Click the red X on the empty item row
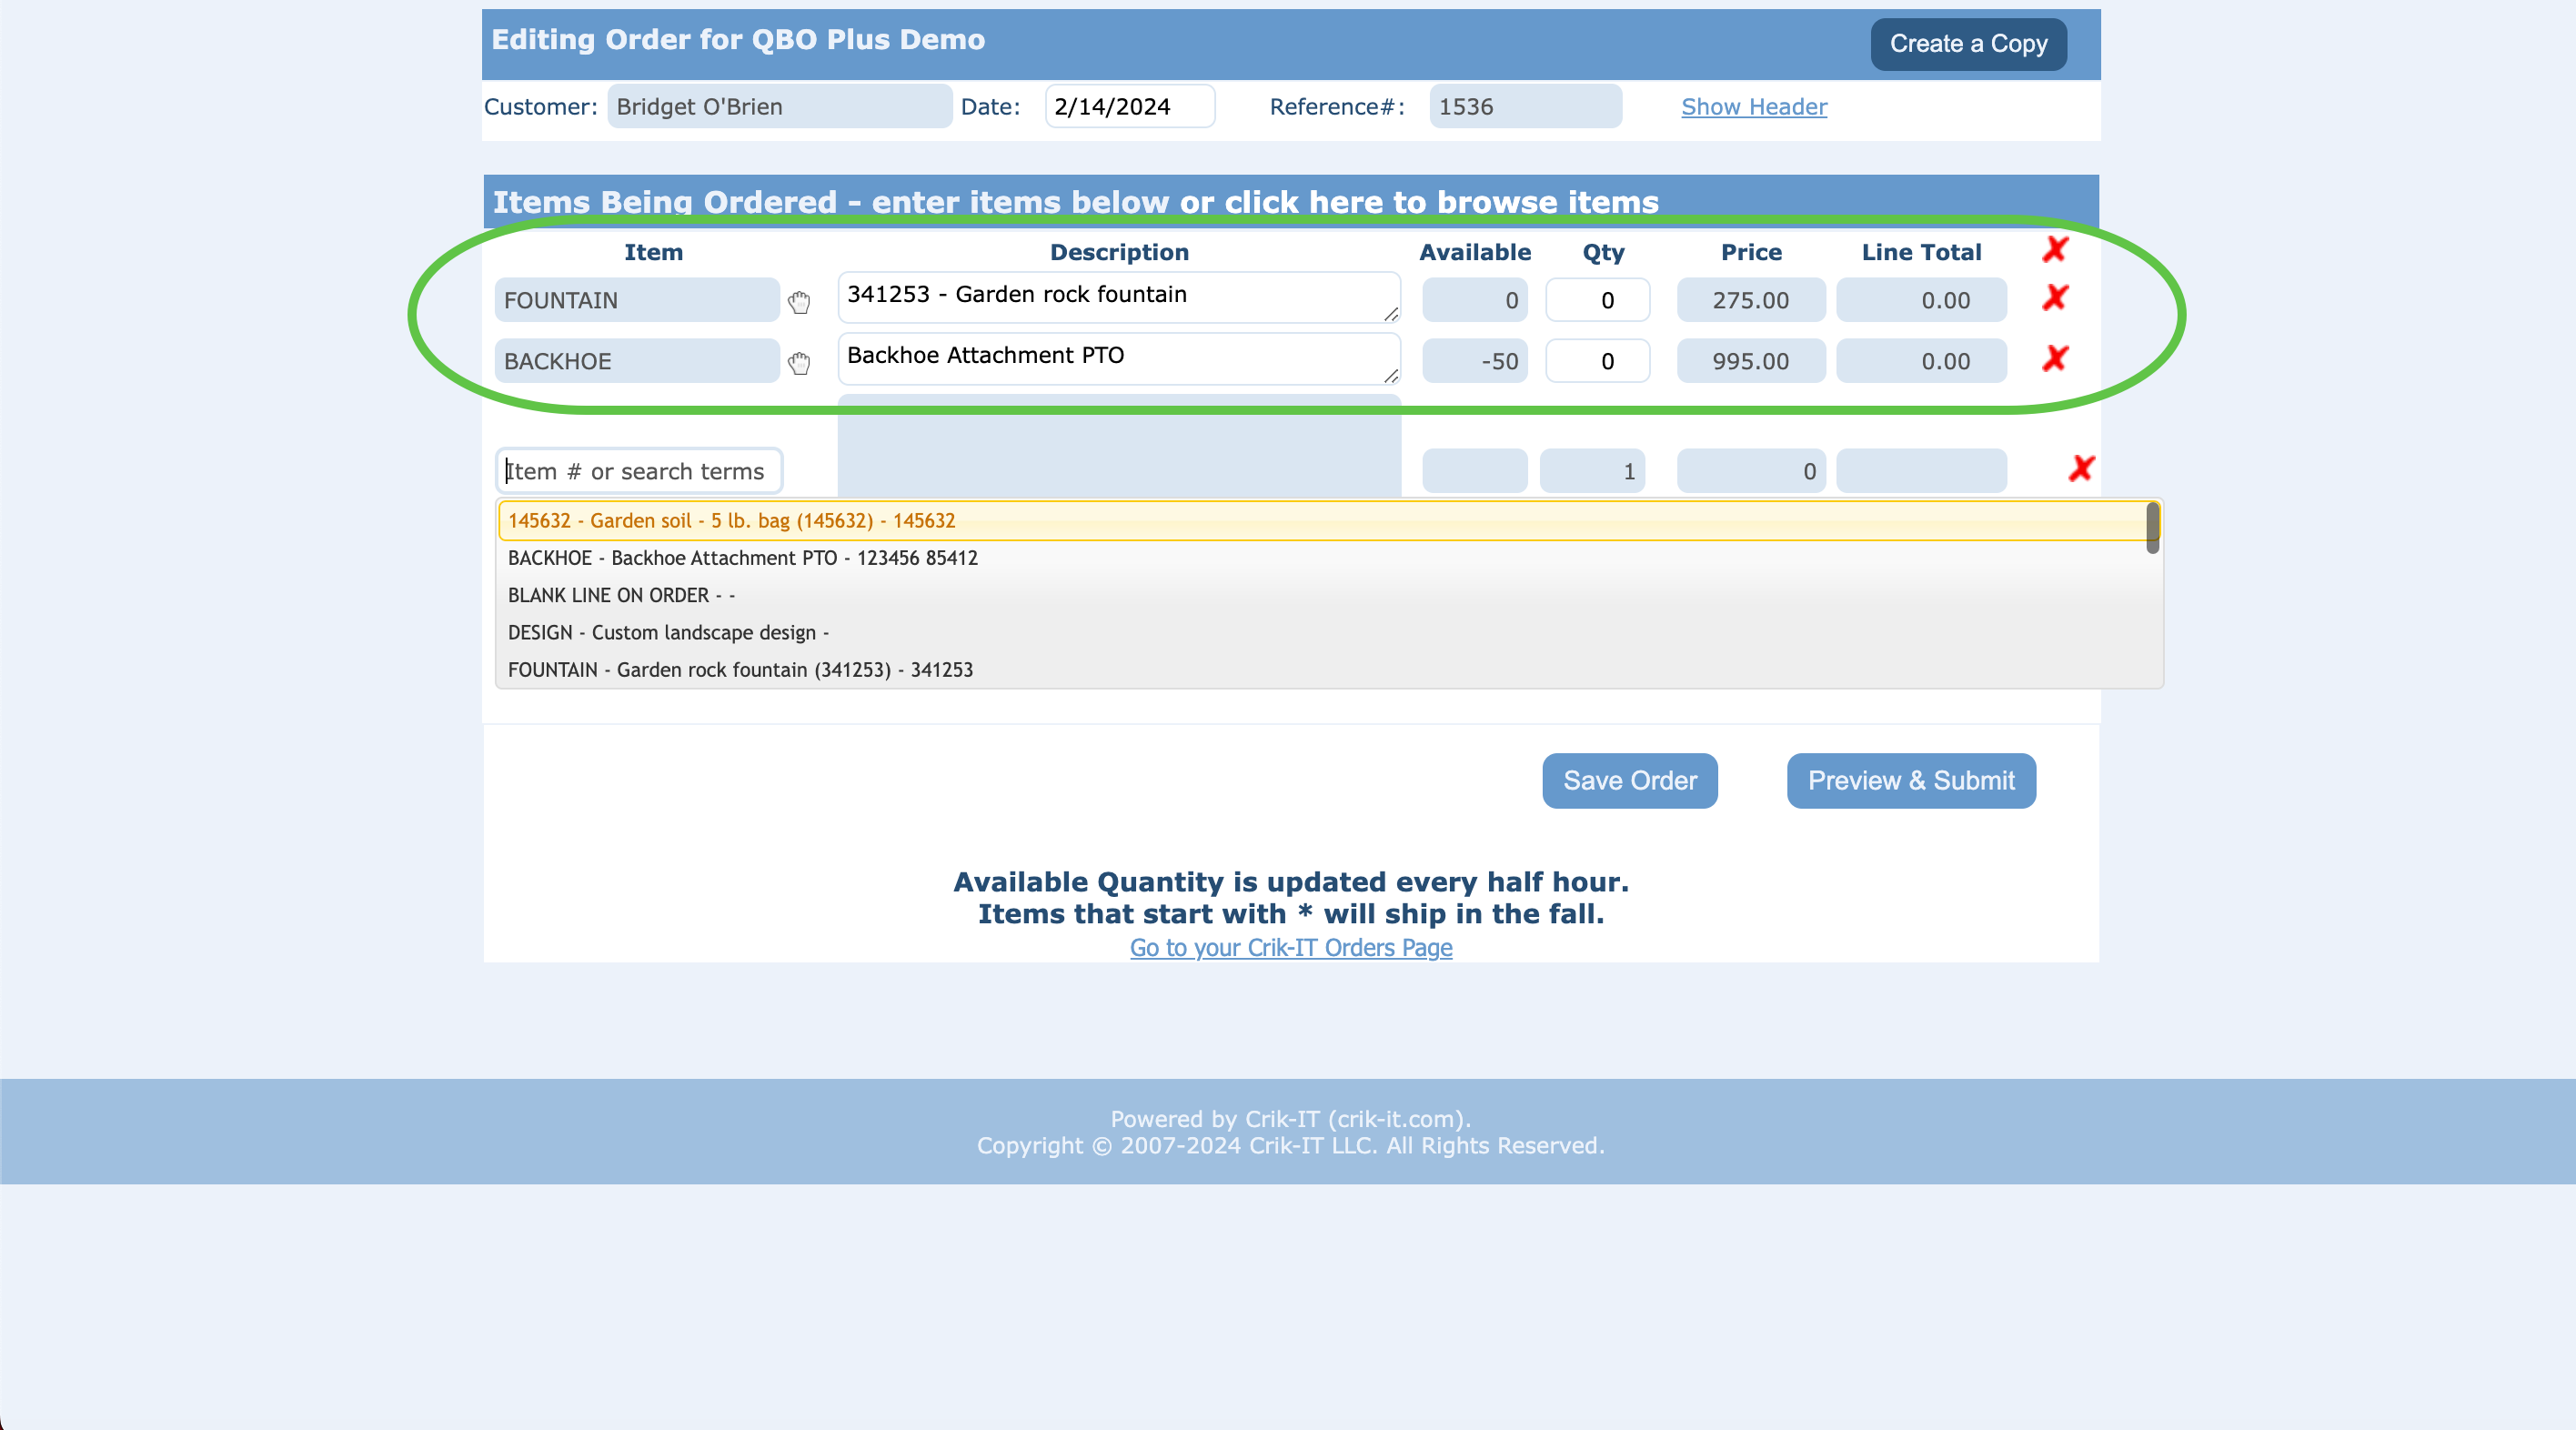The width and height of the screenshot is (2576, 1430). [2080, 469]
